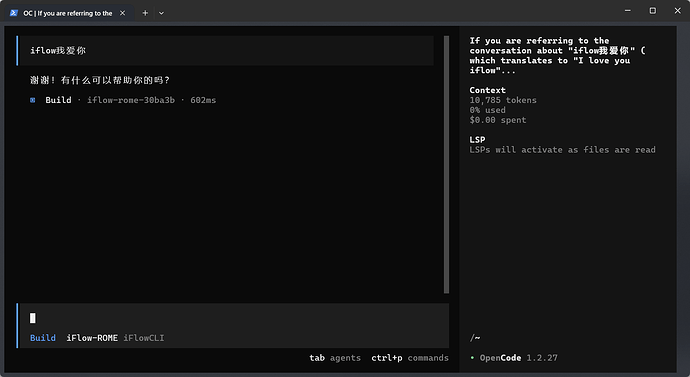Click the 'OpenCode' label in the footer
Viewport: 690px width, 377px height.
pyautogui.click(x=500, y=358)
